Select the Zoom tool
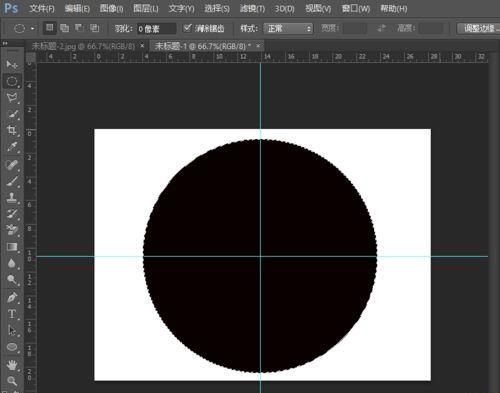The height and width of the screenshot is (393, 500). (x=12, y=381)
